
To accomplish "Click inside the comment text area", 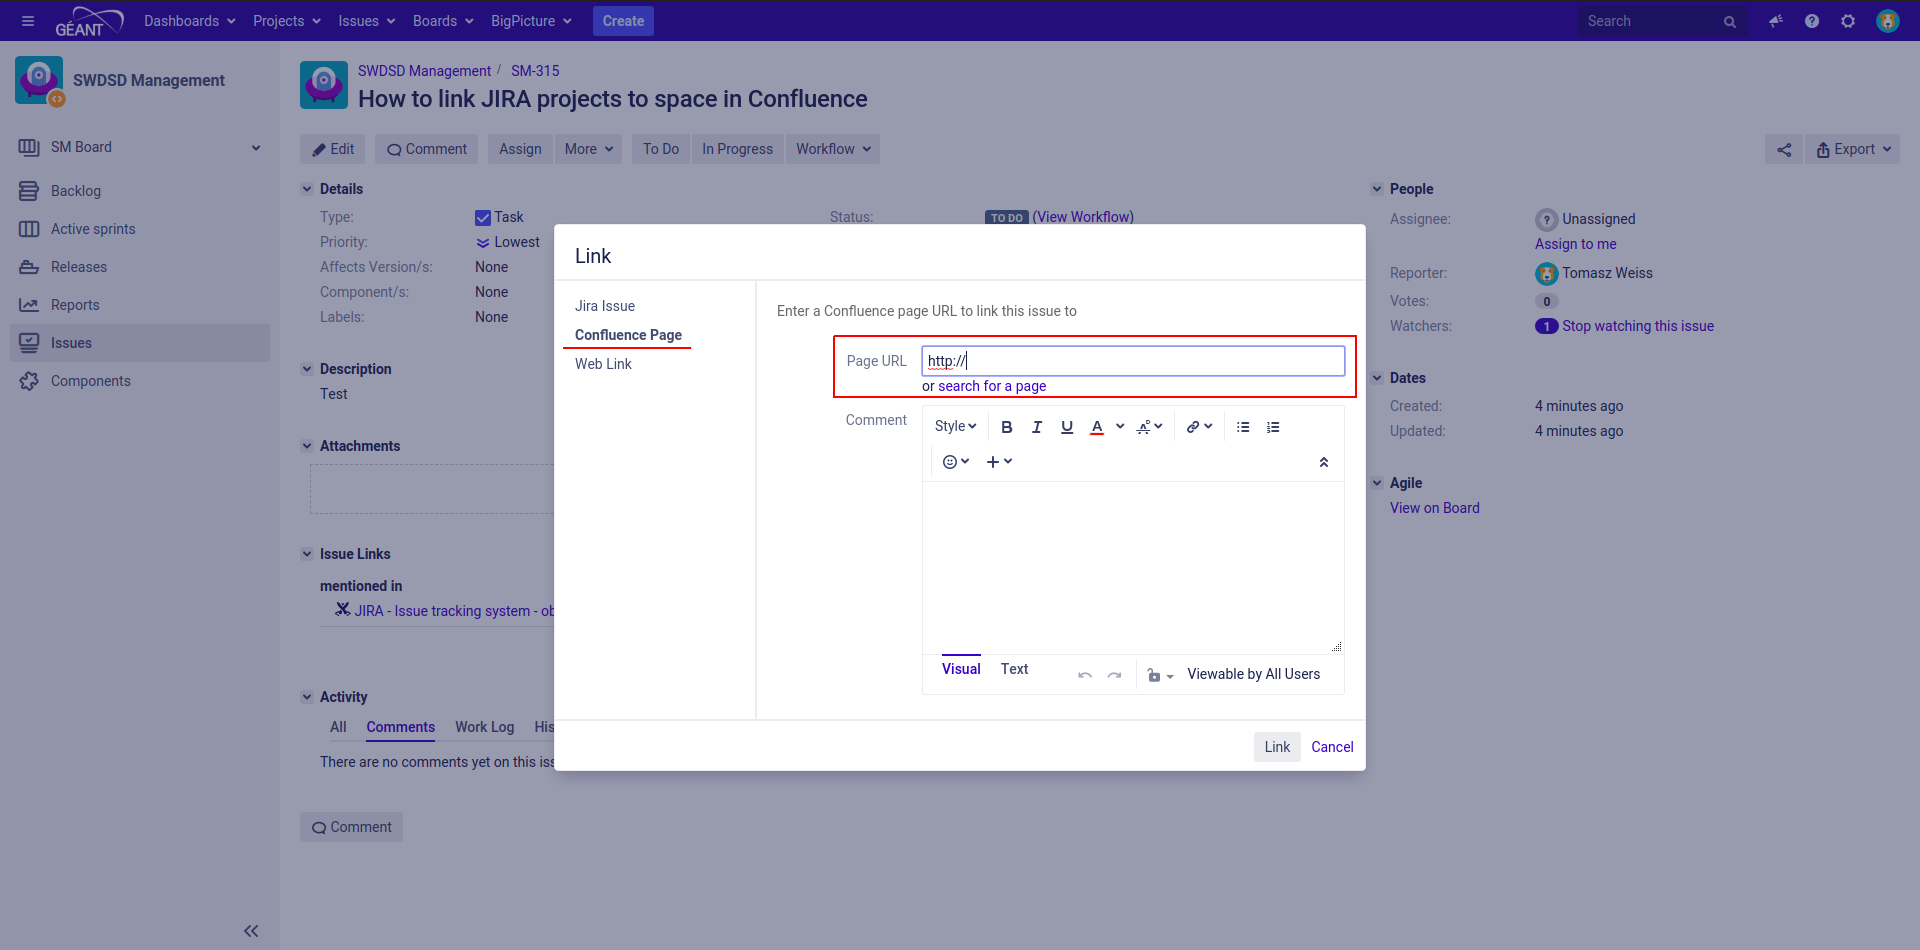I will coord(1133,567).
